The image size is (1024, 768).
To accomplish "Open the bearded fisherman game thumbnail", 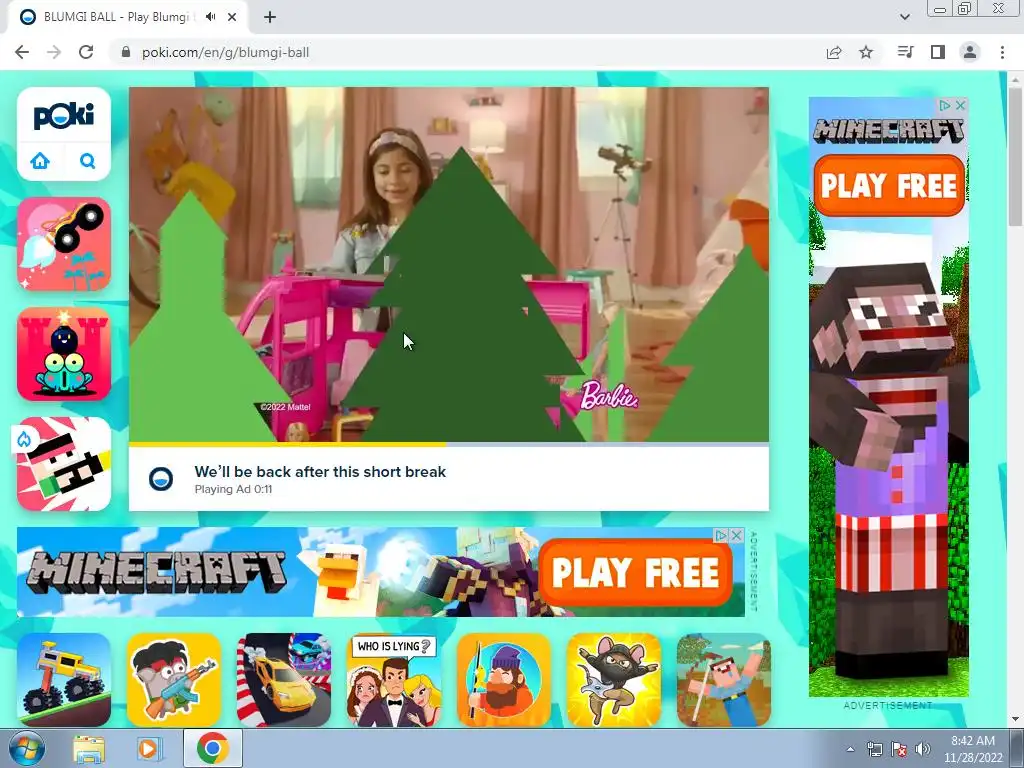I will [504, 679].
